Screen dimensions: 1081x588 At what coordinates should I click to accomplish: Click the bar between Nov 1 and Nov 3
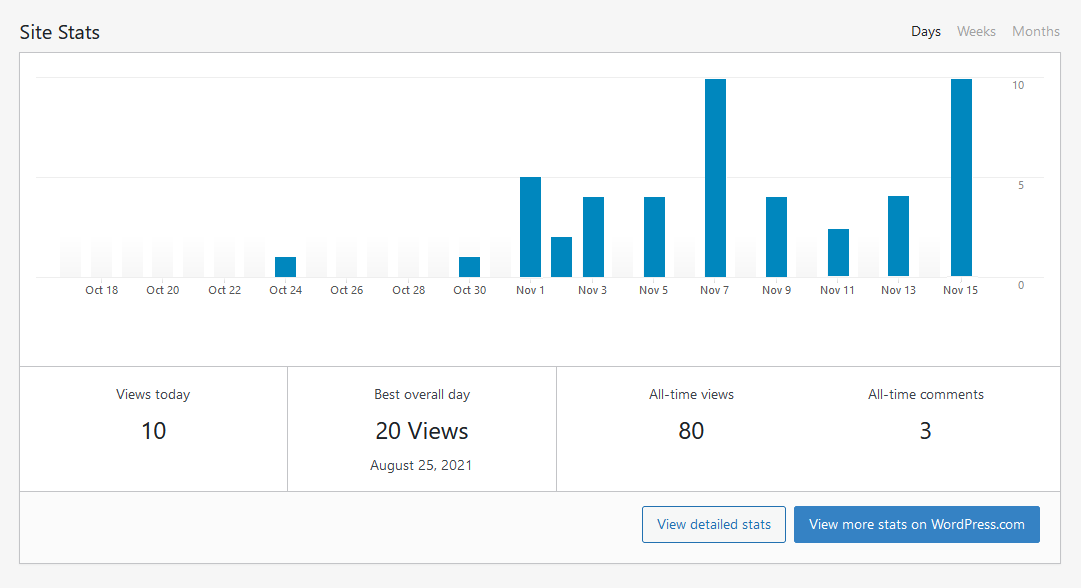tap(561, 257)
